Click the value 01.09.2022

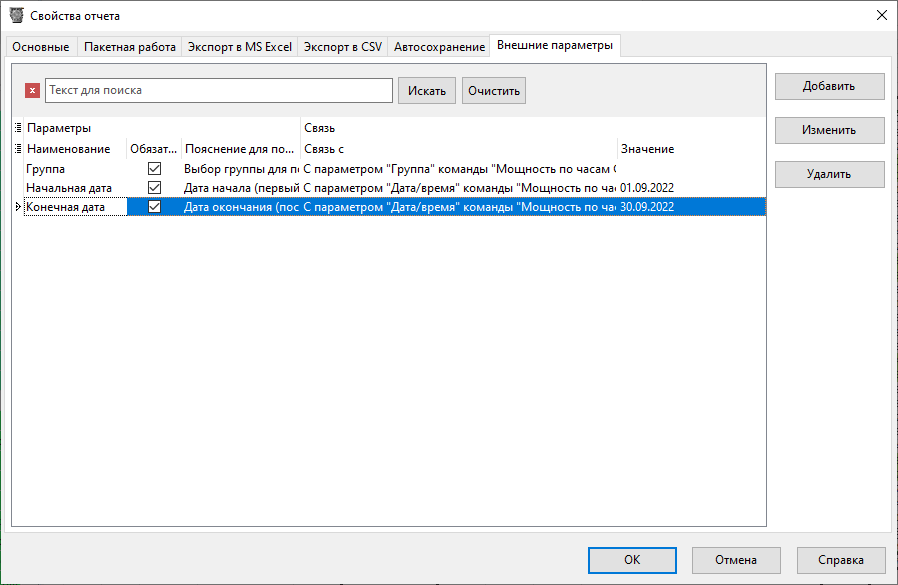[647, 188]
